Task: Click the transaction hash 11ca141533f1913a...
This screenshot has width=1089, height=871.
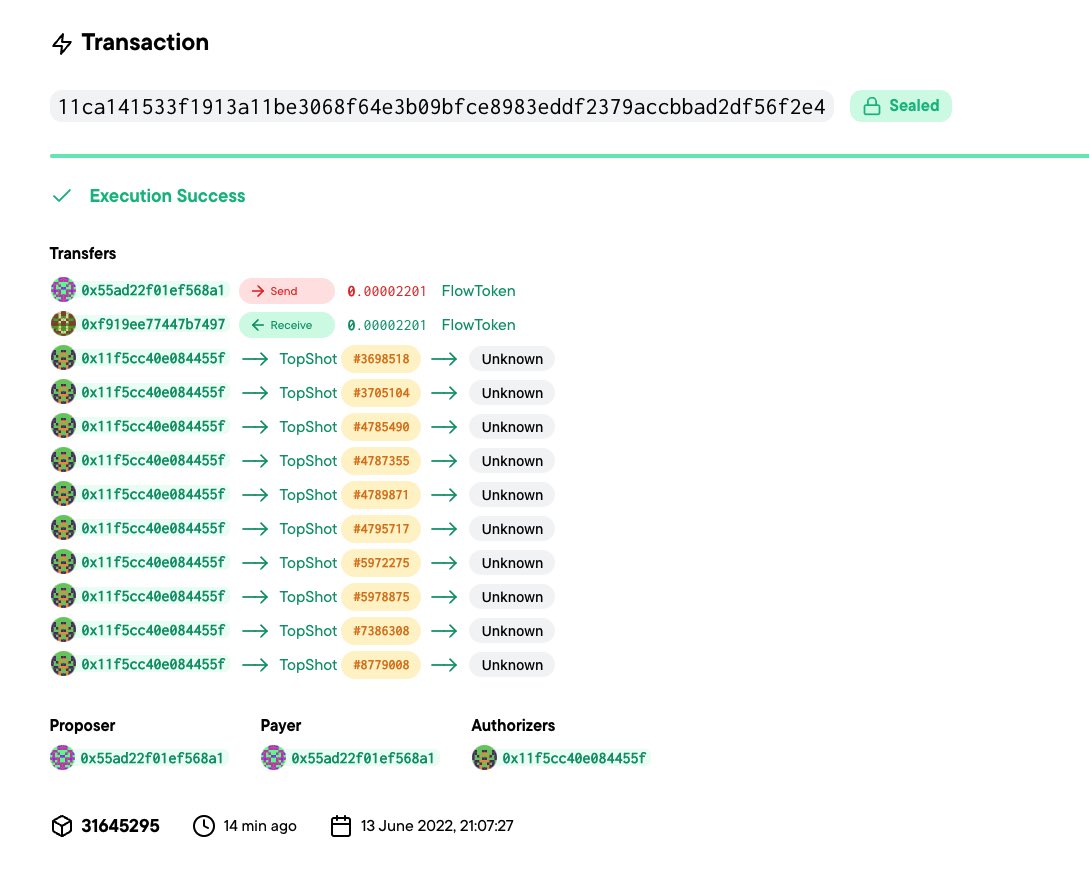Action: 442,106
